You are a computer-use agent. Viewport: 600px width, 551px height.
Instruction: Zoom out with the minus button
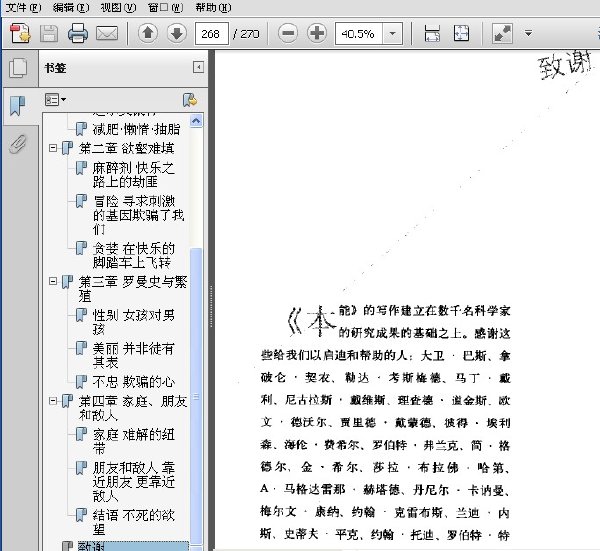click(x=288, y=33)
